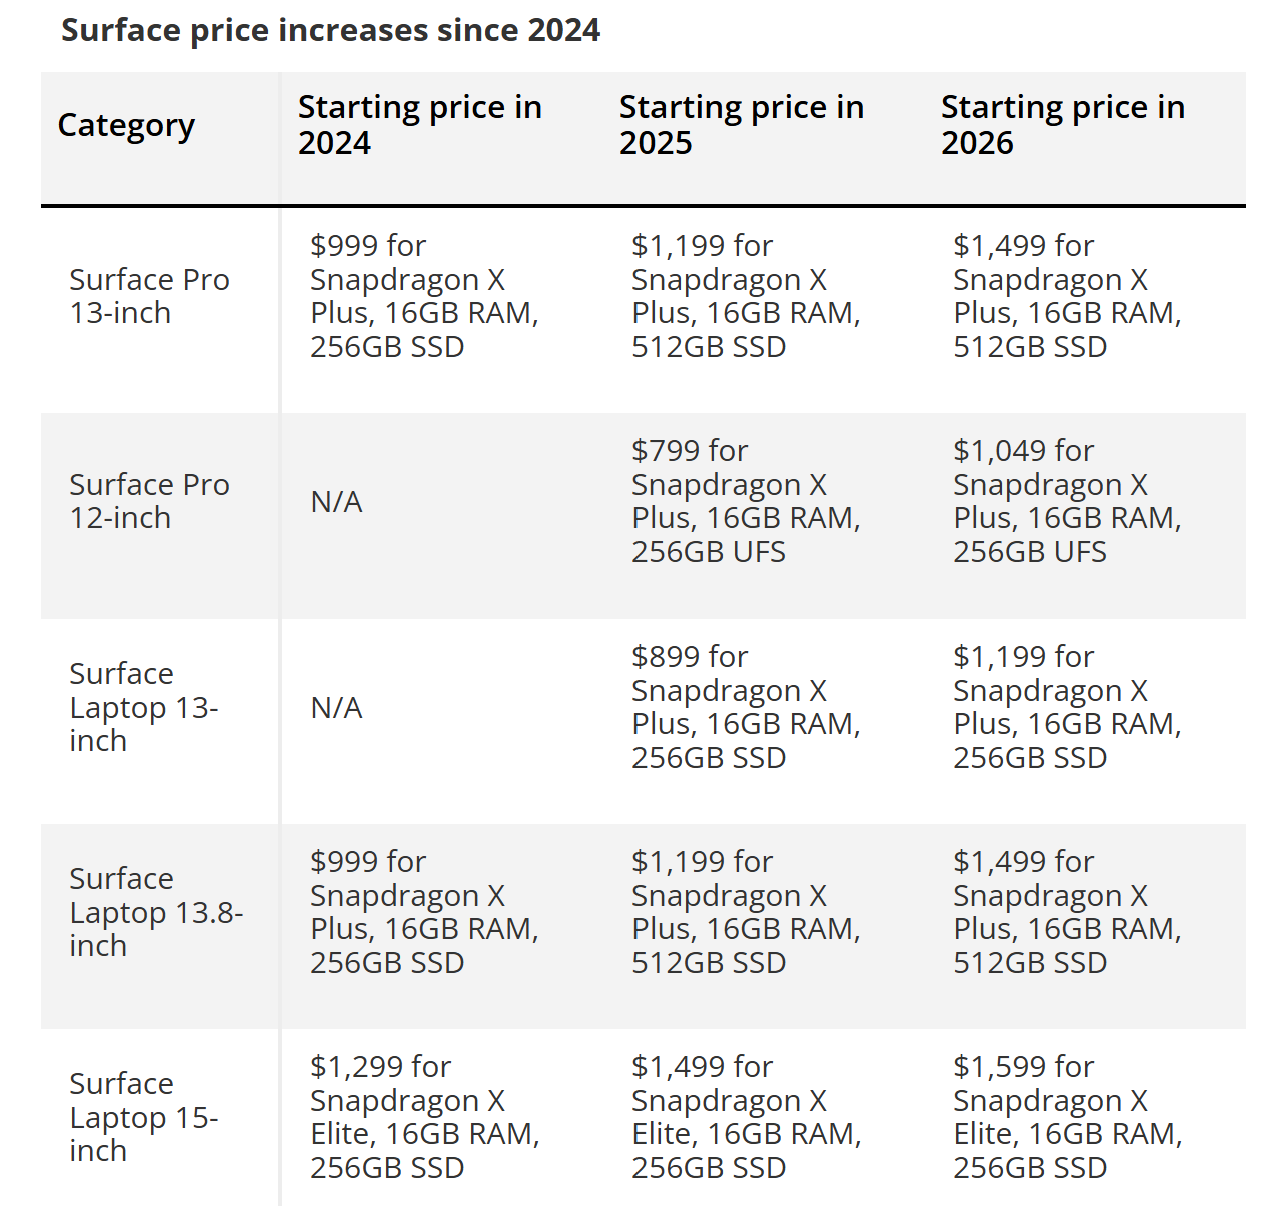Click the $1,299 price cell for Surface Laptop 15-inch
1270x1206 pixels.
click(424, 1117)
